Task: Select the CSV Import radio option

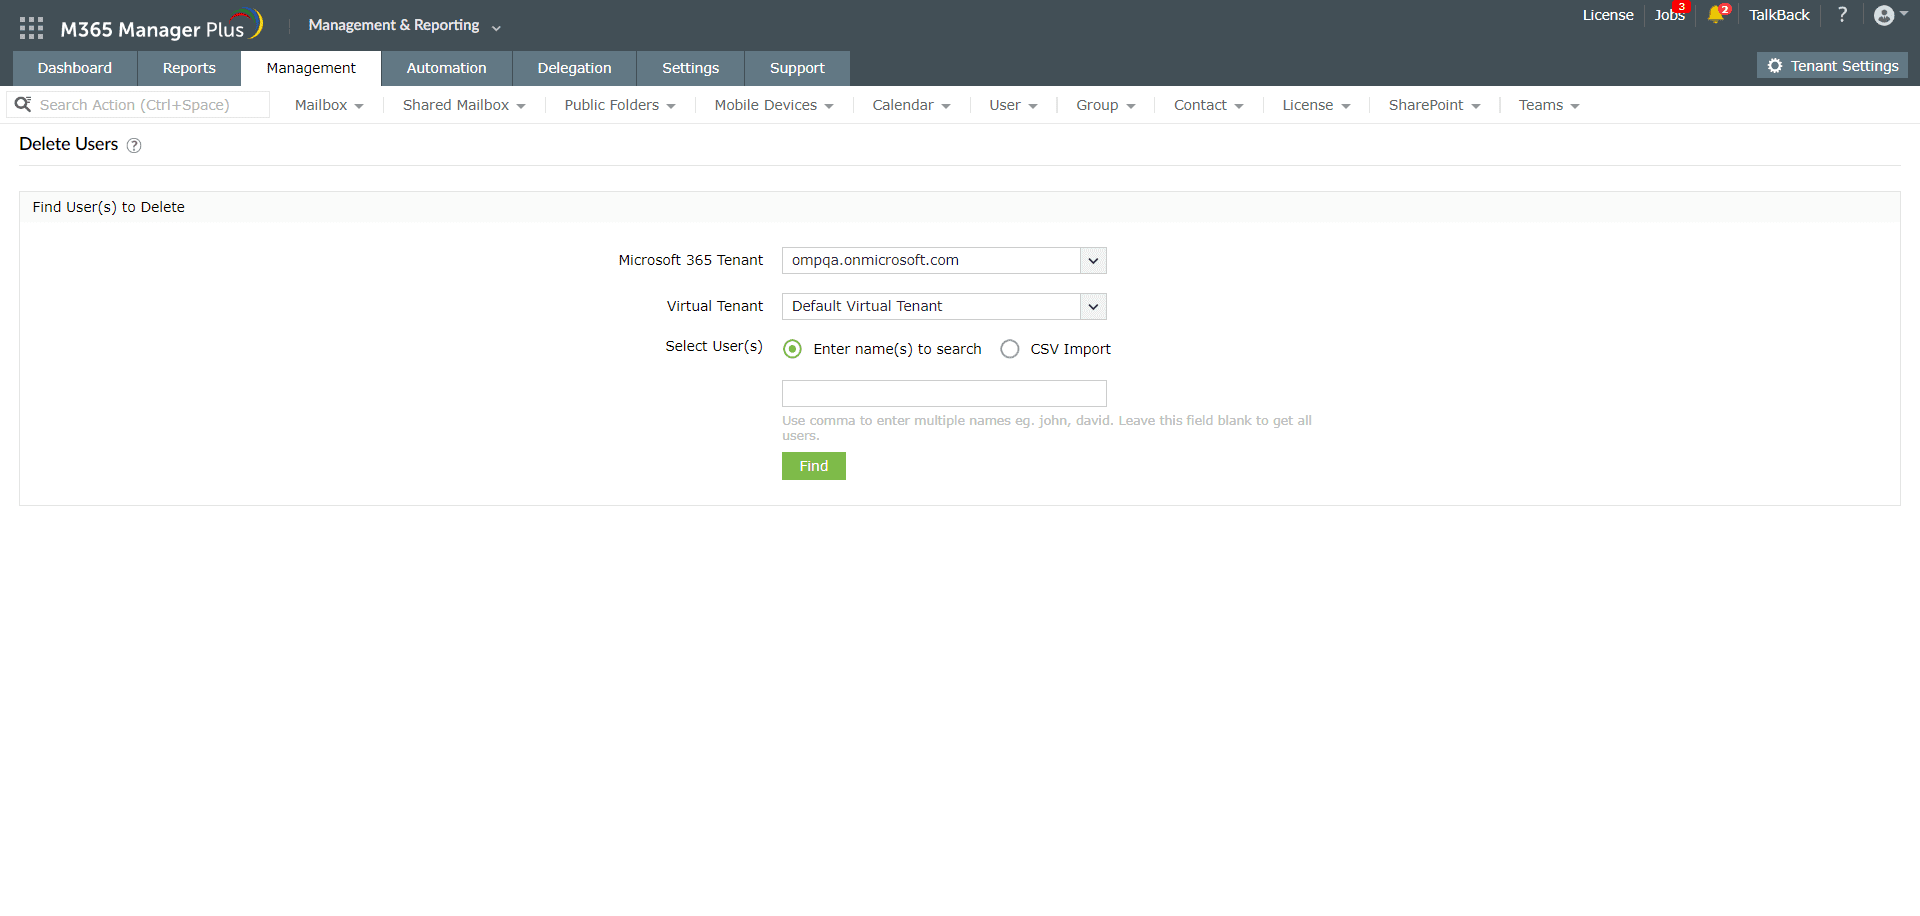Action: 1010,349
